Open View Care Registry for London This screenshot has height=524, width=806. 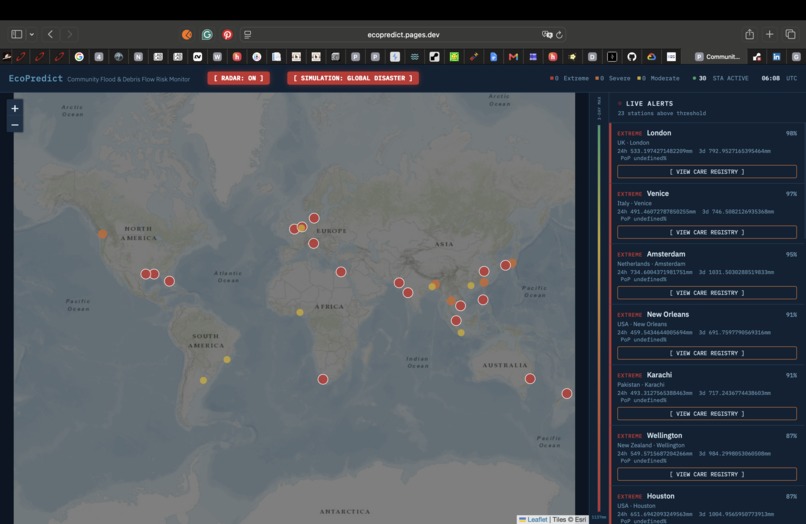tap(707, 172)
